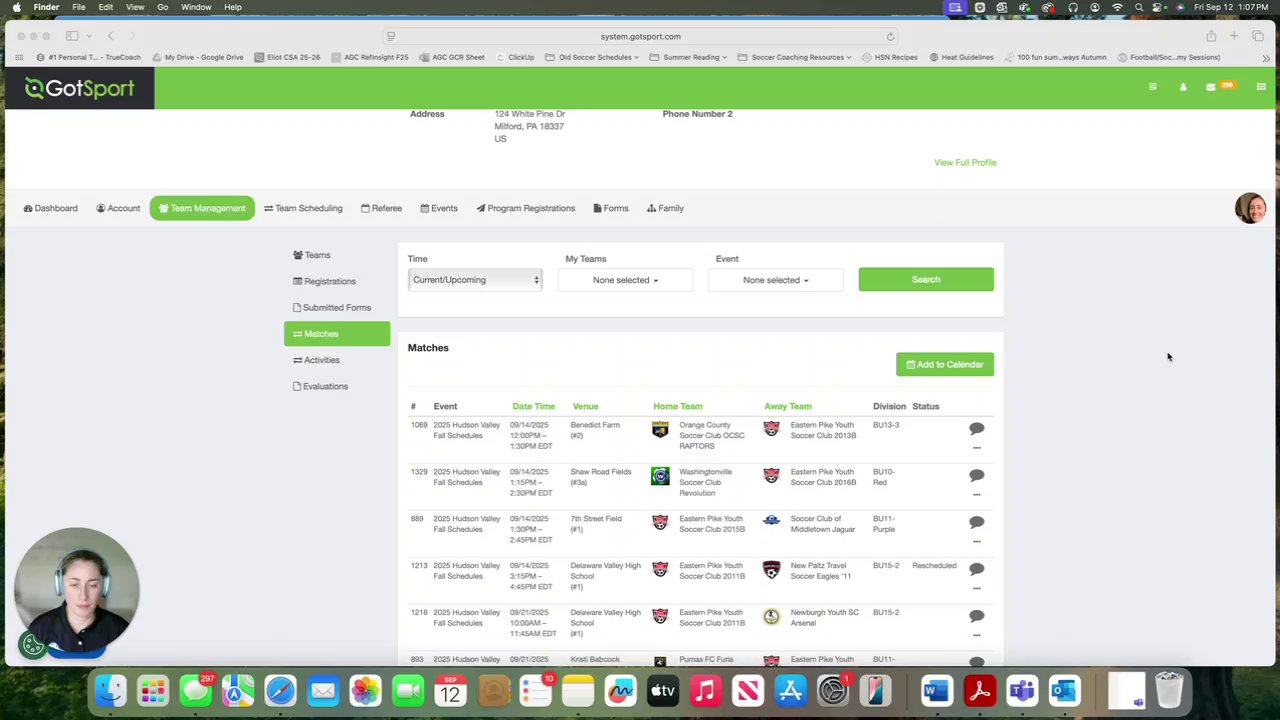Click Add to Calendar button
This screenshot has width=1280, height=720.
click(x=945, y=364)
